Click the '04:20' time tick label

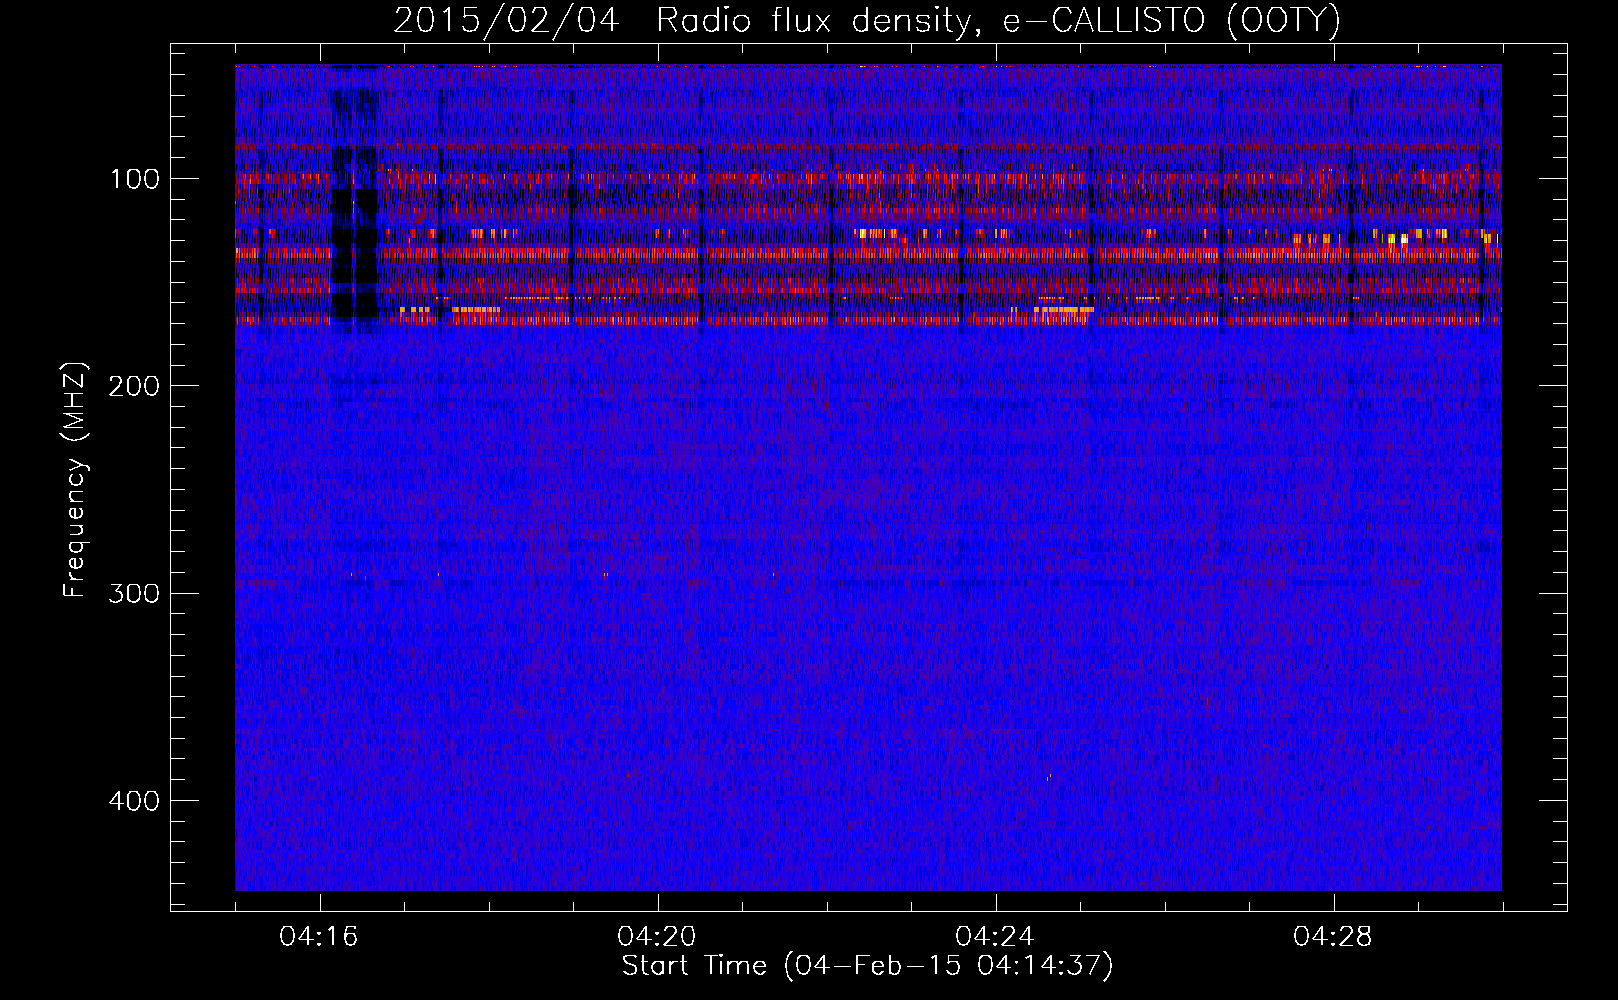657,937
